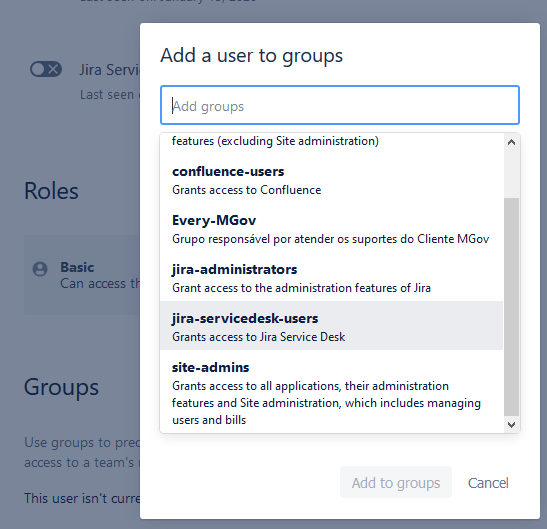Image resolution: width=547 pixels, height=529 pixels.
Task: Click the Groups heading in background page
Action: tap(61, 387)
